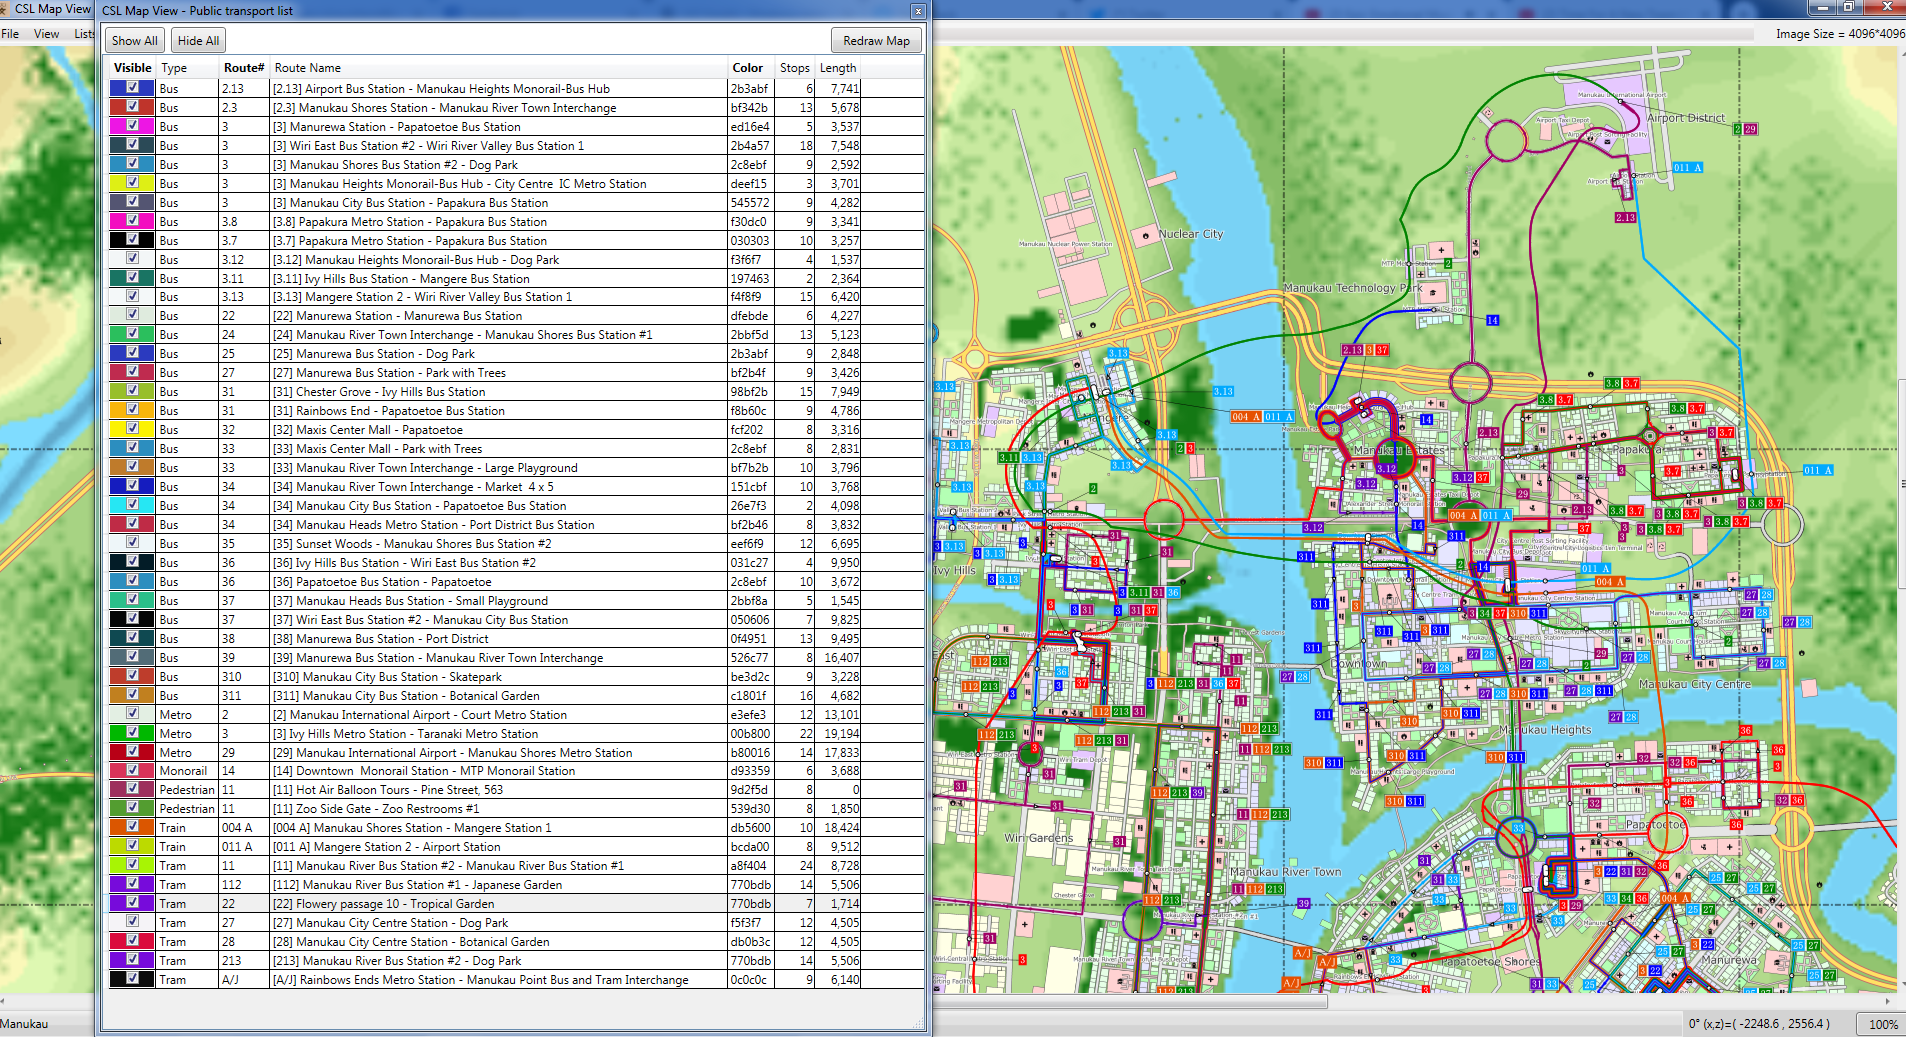Image resolution: width=1906 pixels, height=1037 pixels.
Task: Open the File menu
Action: tap(10, 34)
